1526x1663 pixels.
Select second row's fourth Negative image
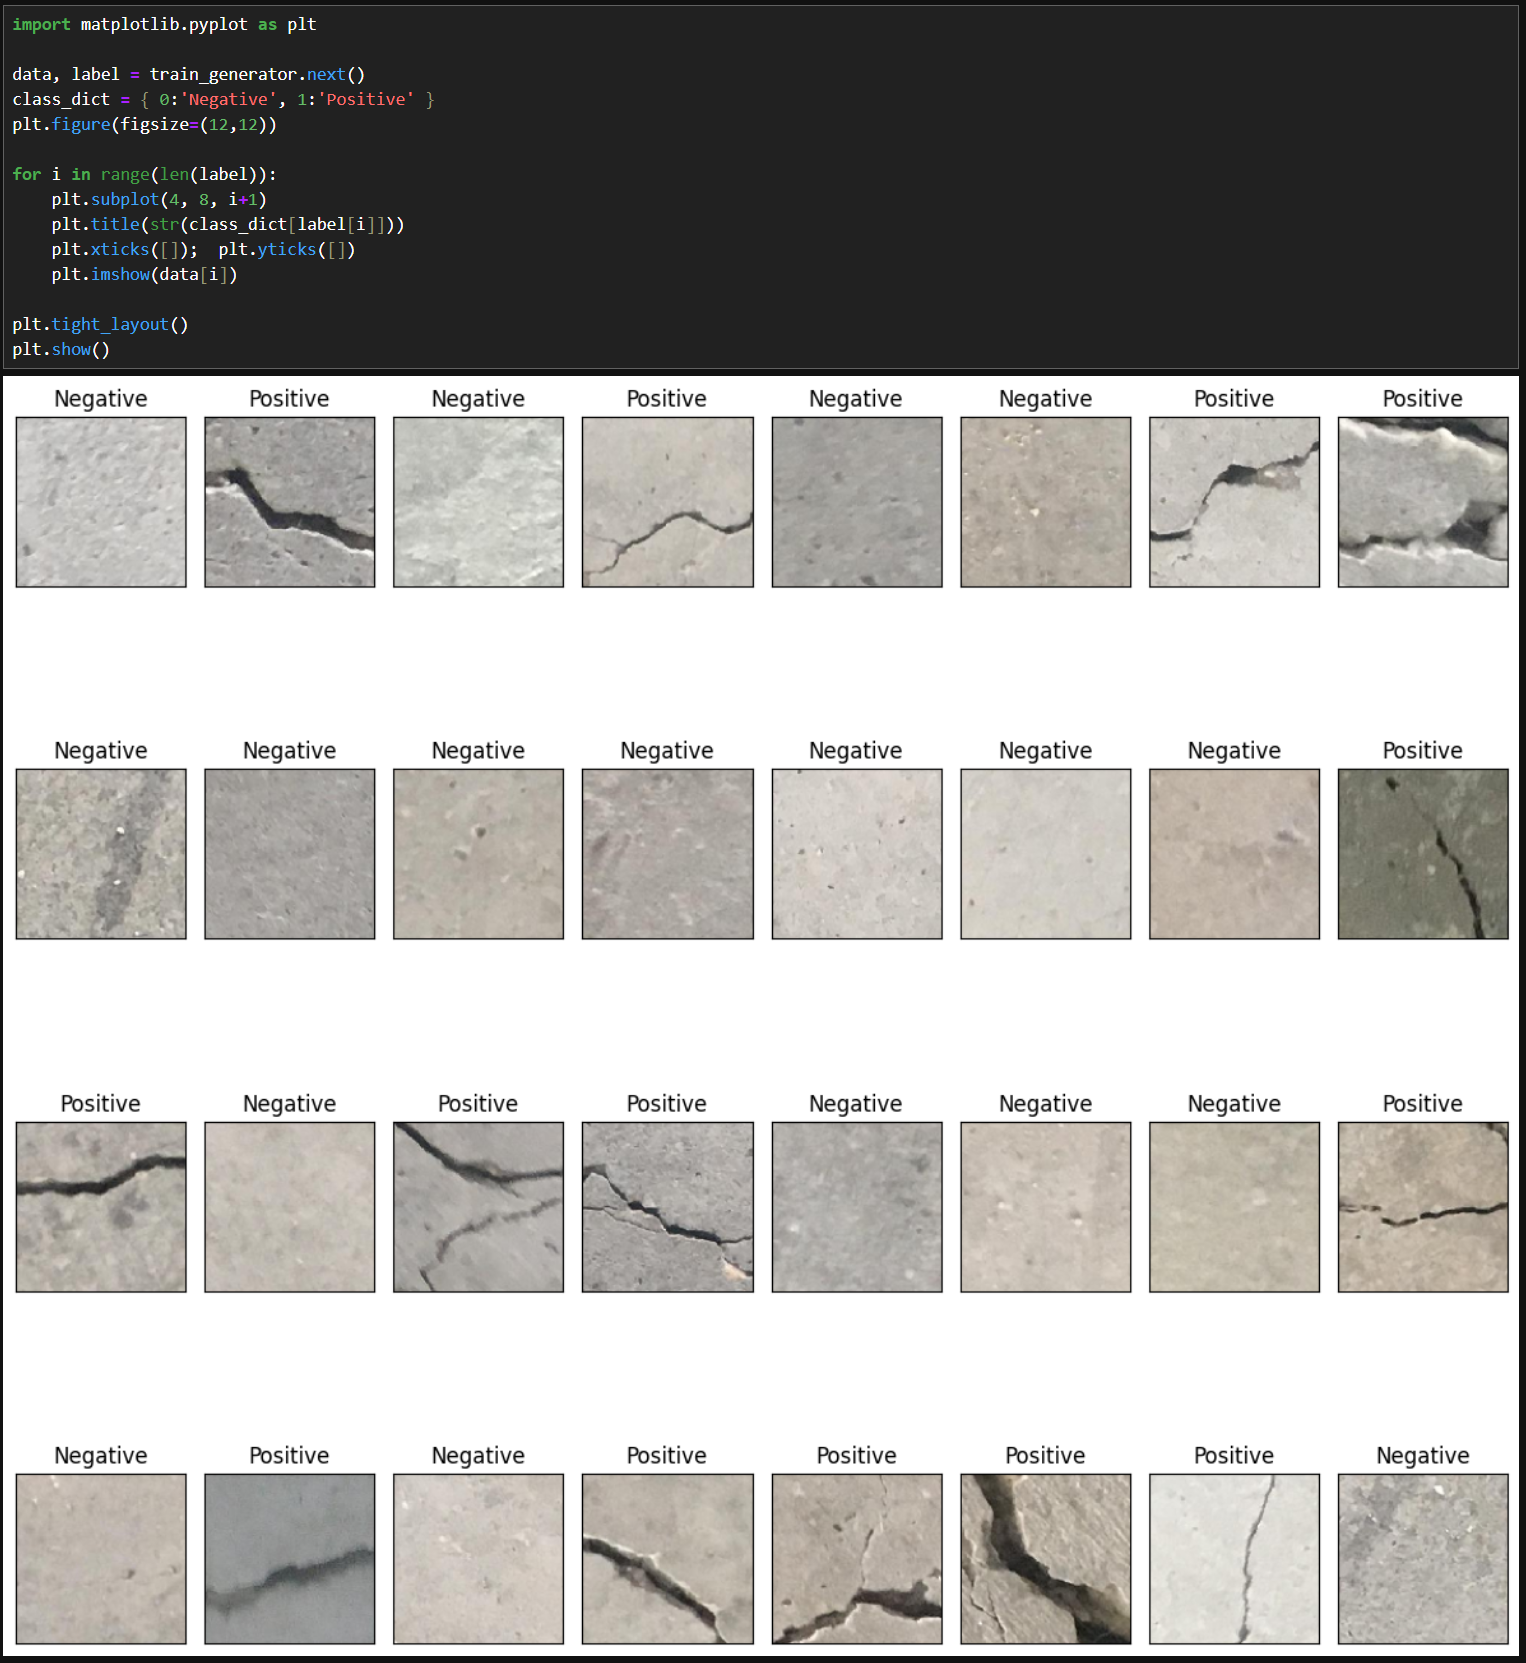[x=668, y=854]
